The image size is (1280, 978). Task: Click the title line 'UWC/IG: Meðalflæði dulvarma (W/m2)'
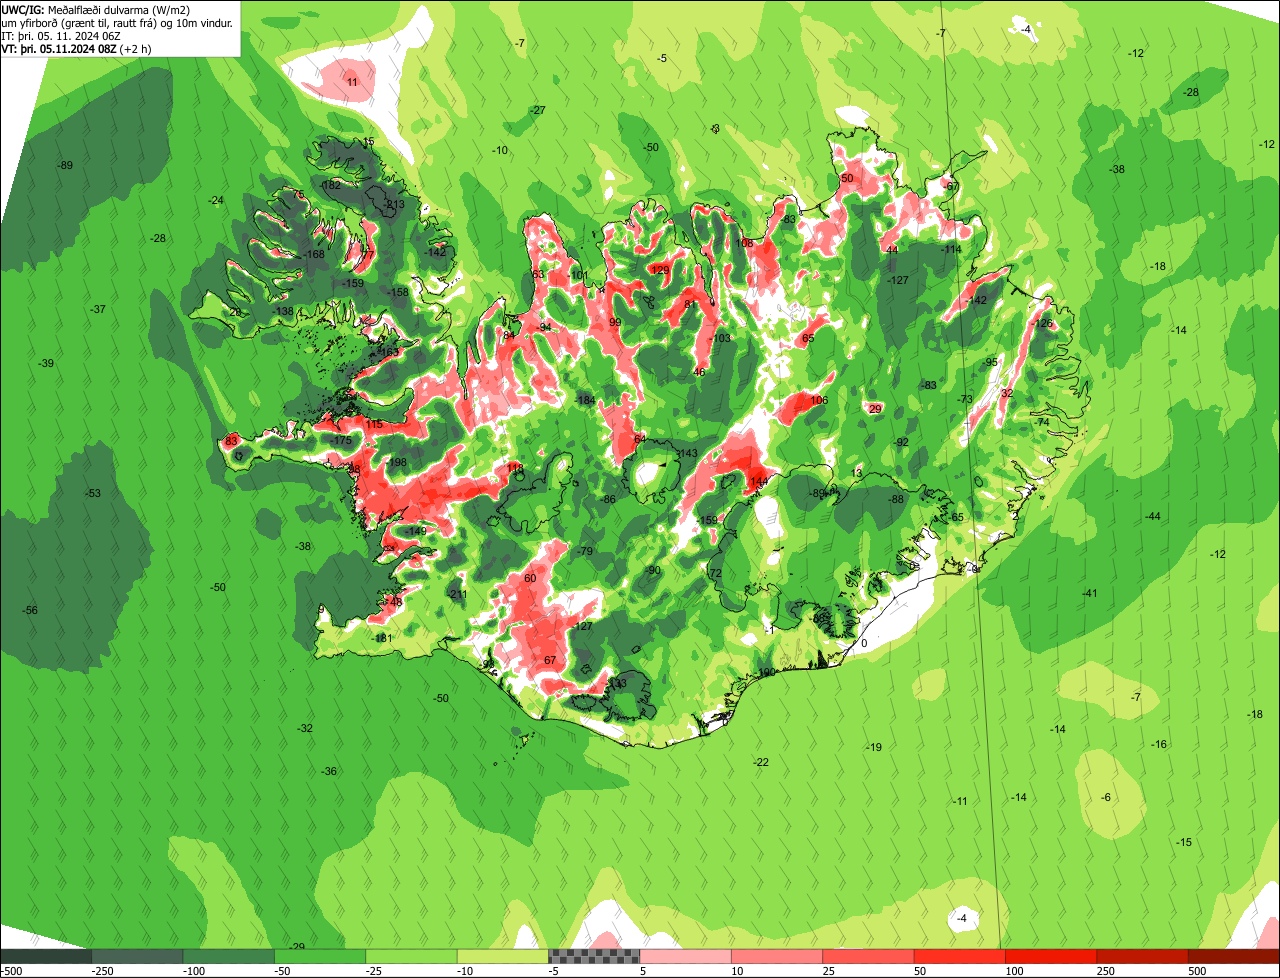point(96,9)
